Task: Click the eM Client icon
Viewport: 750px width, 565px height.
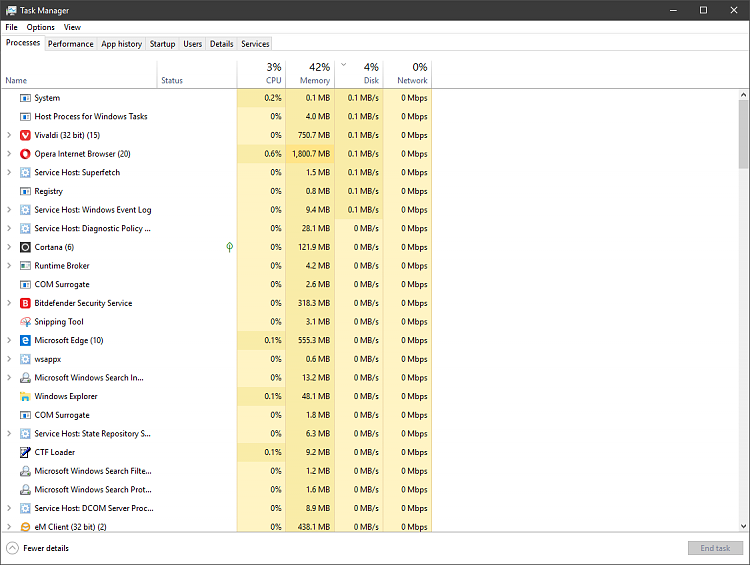Action: pyautogui.click(x=25, y=527)
